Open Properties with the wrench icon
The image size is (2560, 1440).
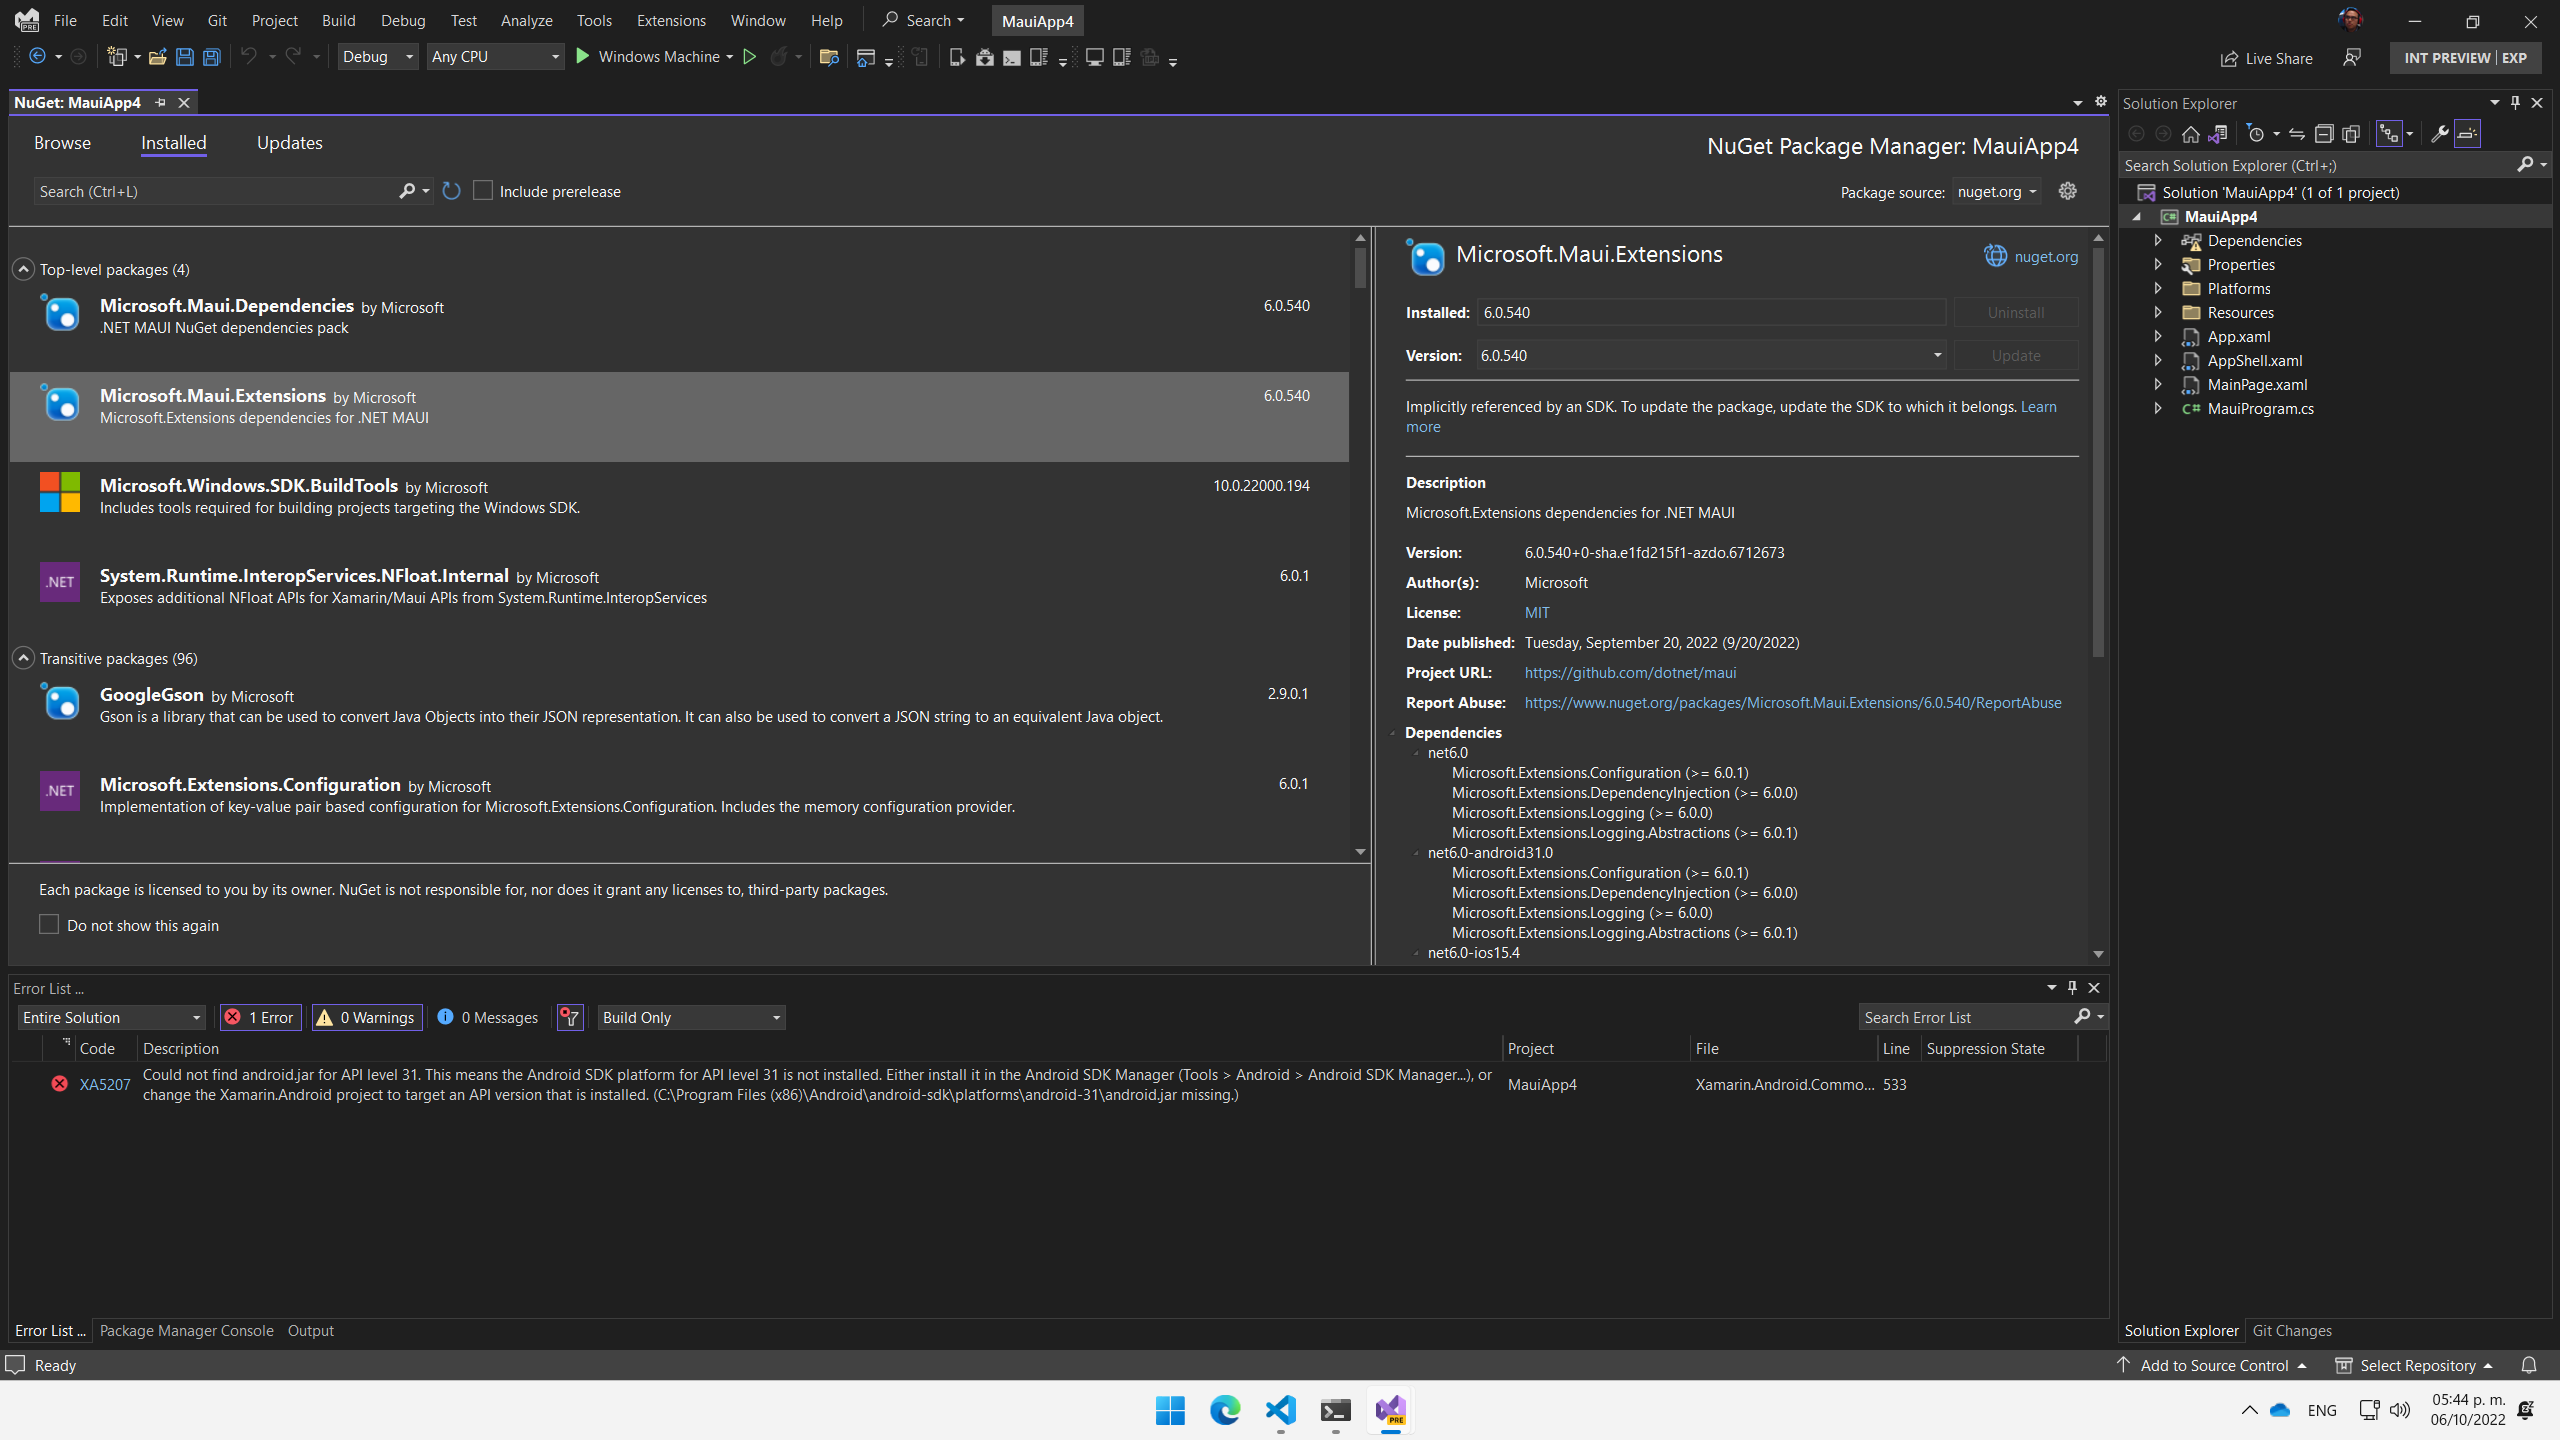[2440, 132]
